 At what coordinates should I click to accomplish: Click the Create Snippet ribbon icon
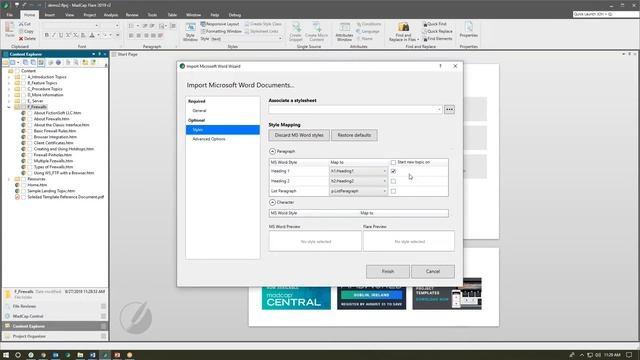tap(296, 31)
